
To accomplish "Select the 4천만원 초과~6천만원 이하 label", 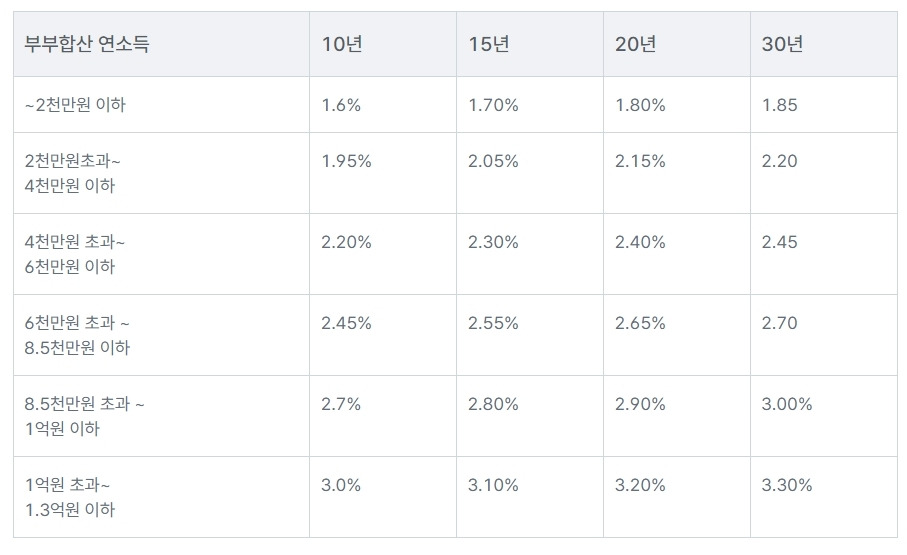I will click(x=75, y=254).
